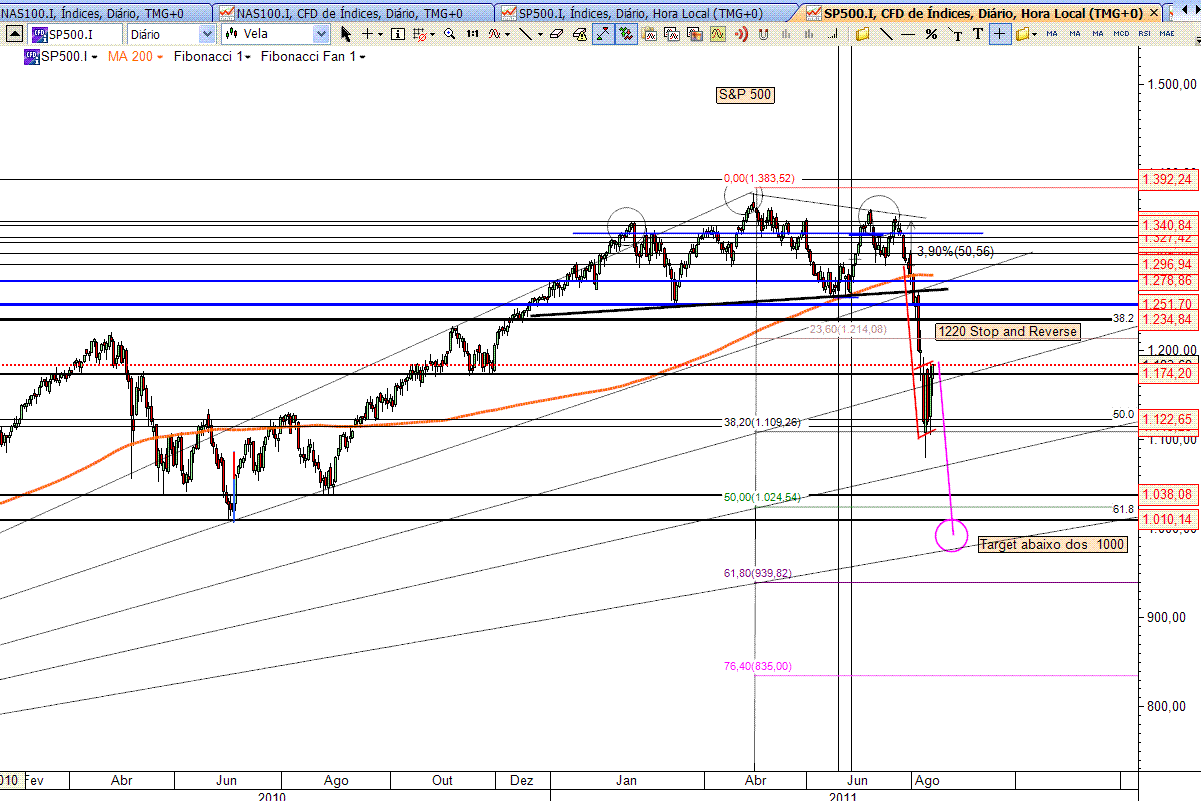The height and width of the screenshot is (801, 1201).
Task: Select the trend line tool beside the folder
Action: point(886,33)
